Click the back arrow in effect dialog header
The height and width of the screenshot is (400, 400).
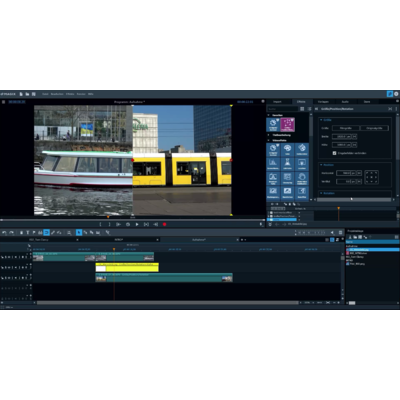tap(316, 109)
